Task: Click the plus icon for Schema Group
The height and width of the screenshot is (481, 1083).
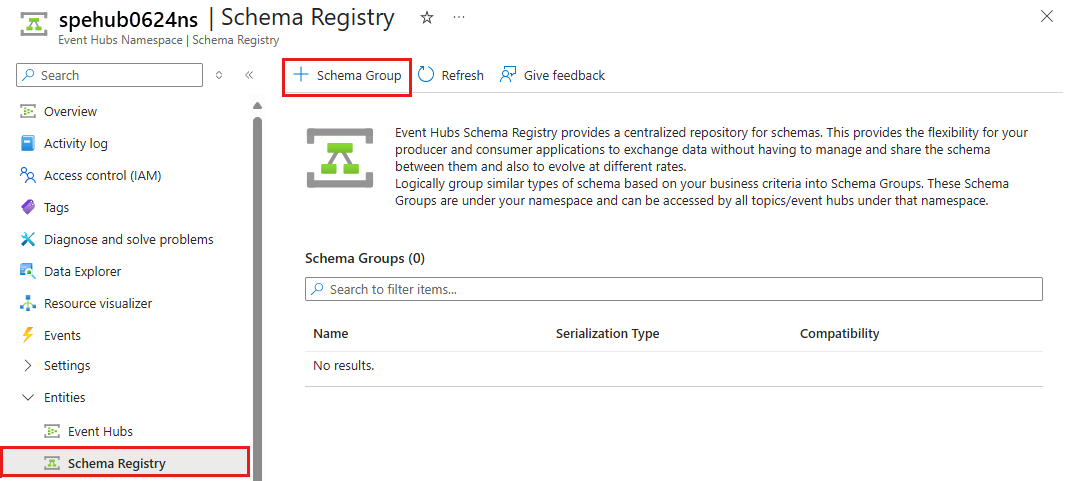Action: 301,75
